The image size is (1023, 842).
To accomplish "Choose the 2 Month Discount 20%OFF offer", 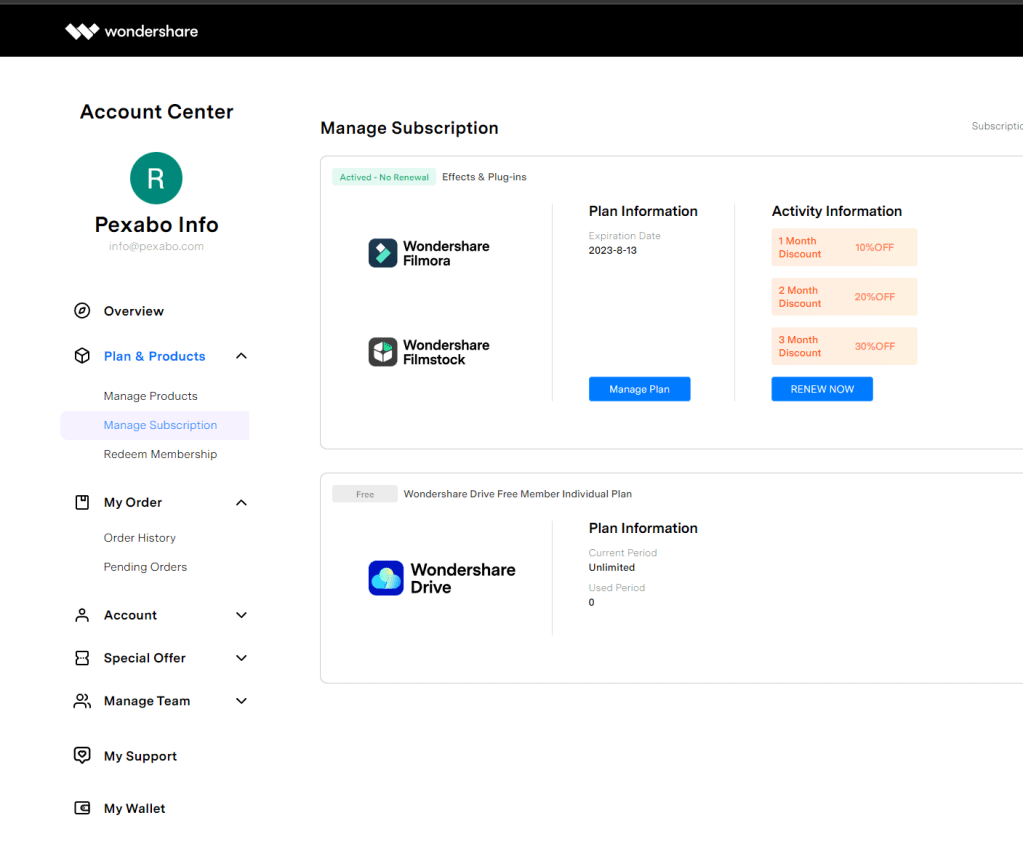I will pyautogui.click(x=844, y=297).
